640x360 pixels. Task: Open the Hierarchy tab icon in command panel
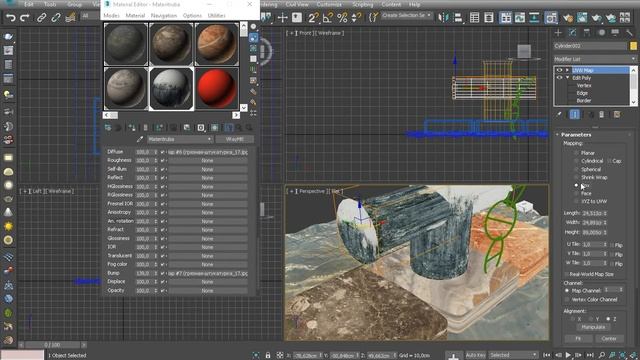tap(587, 33)
